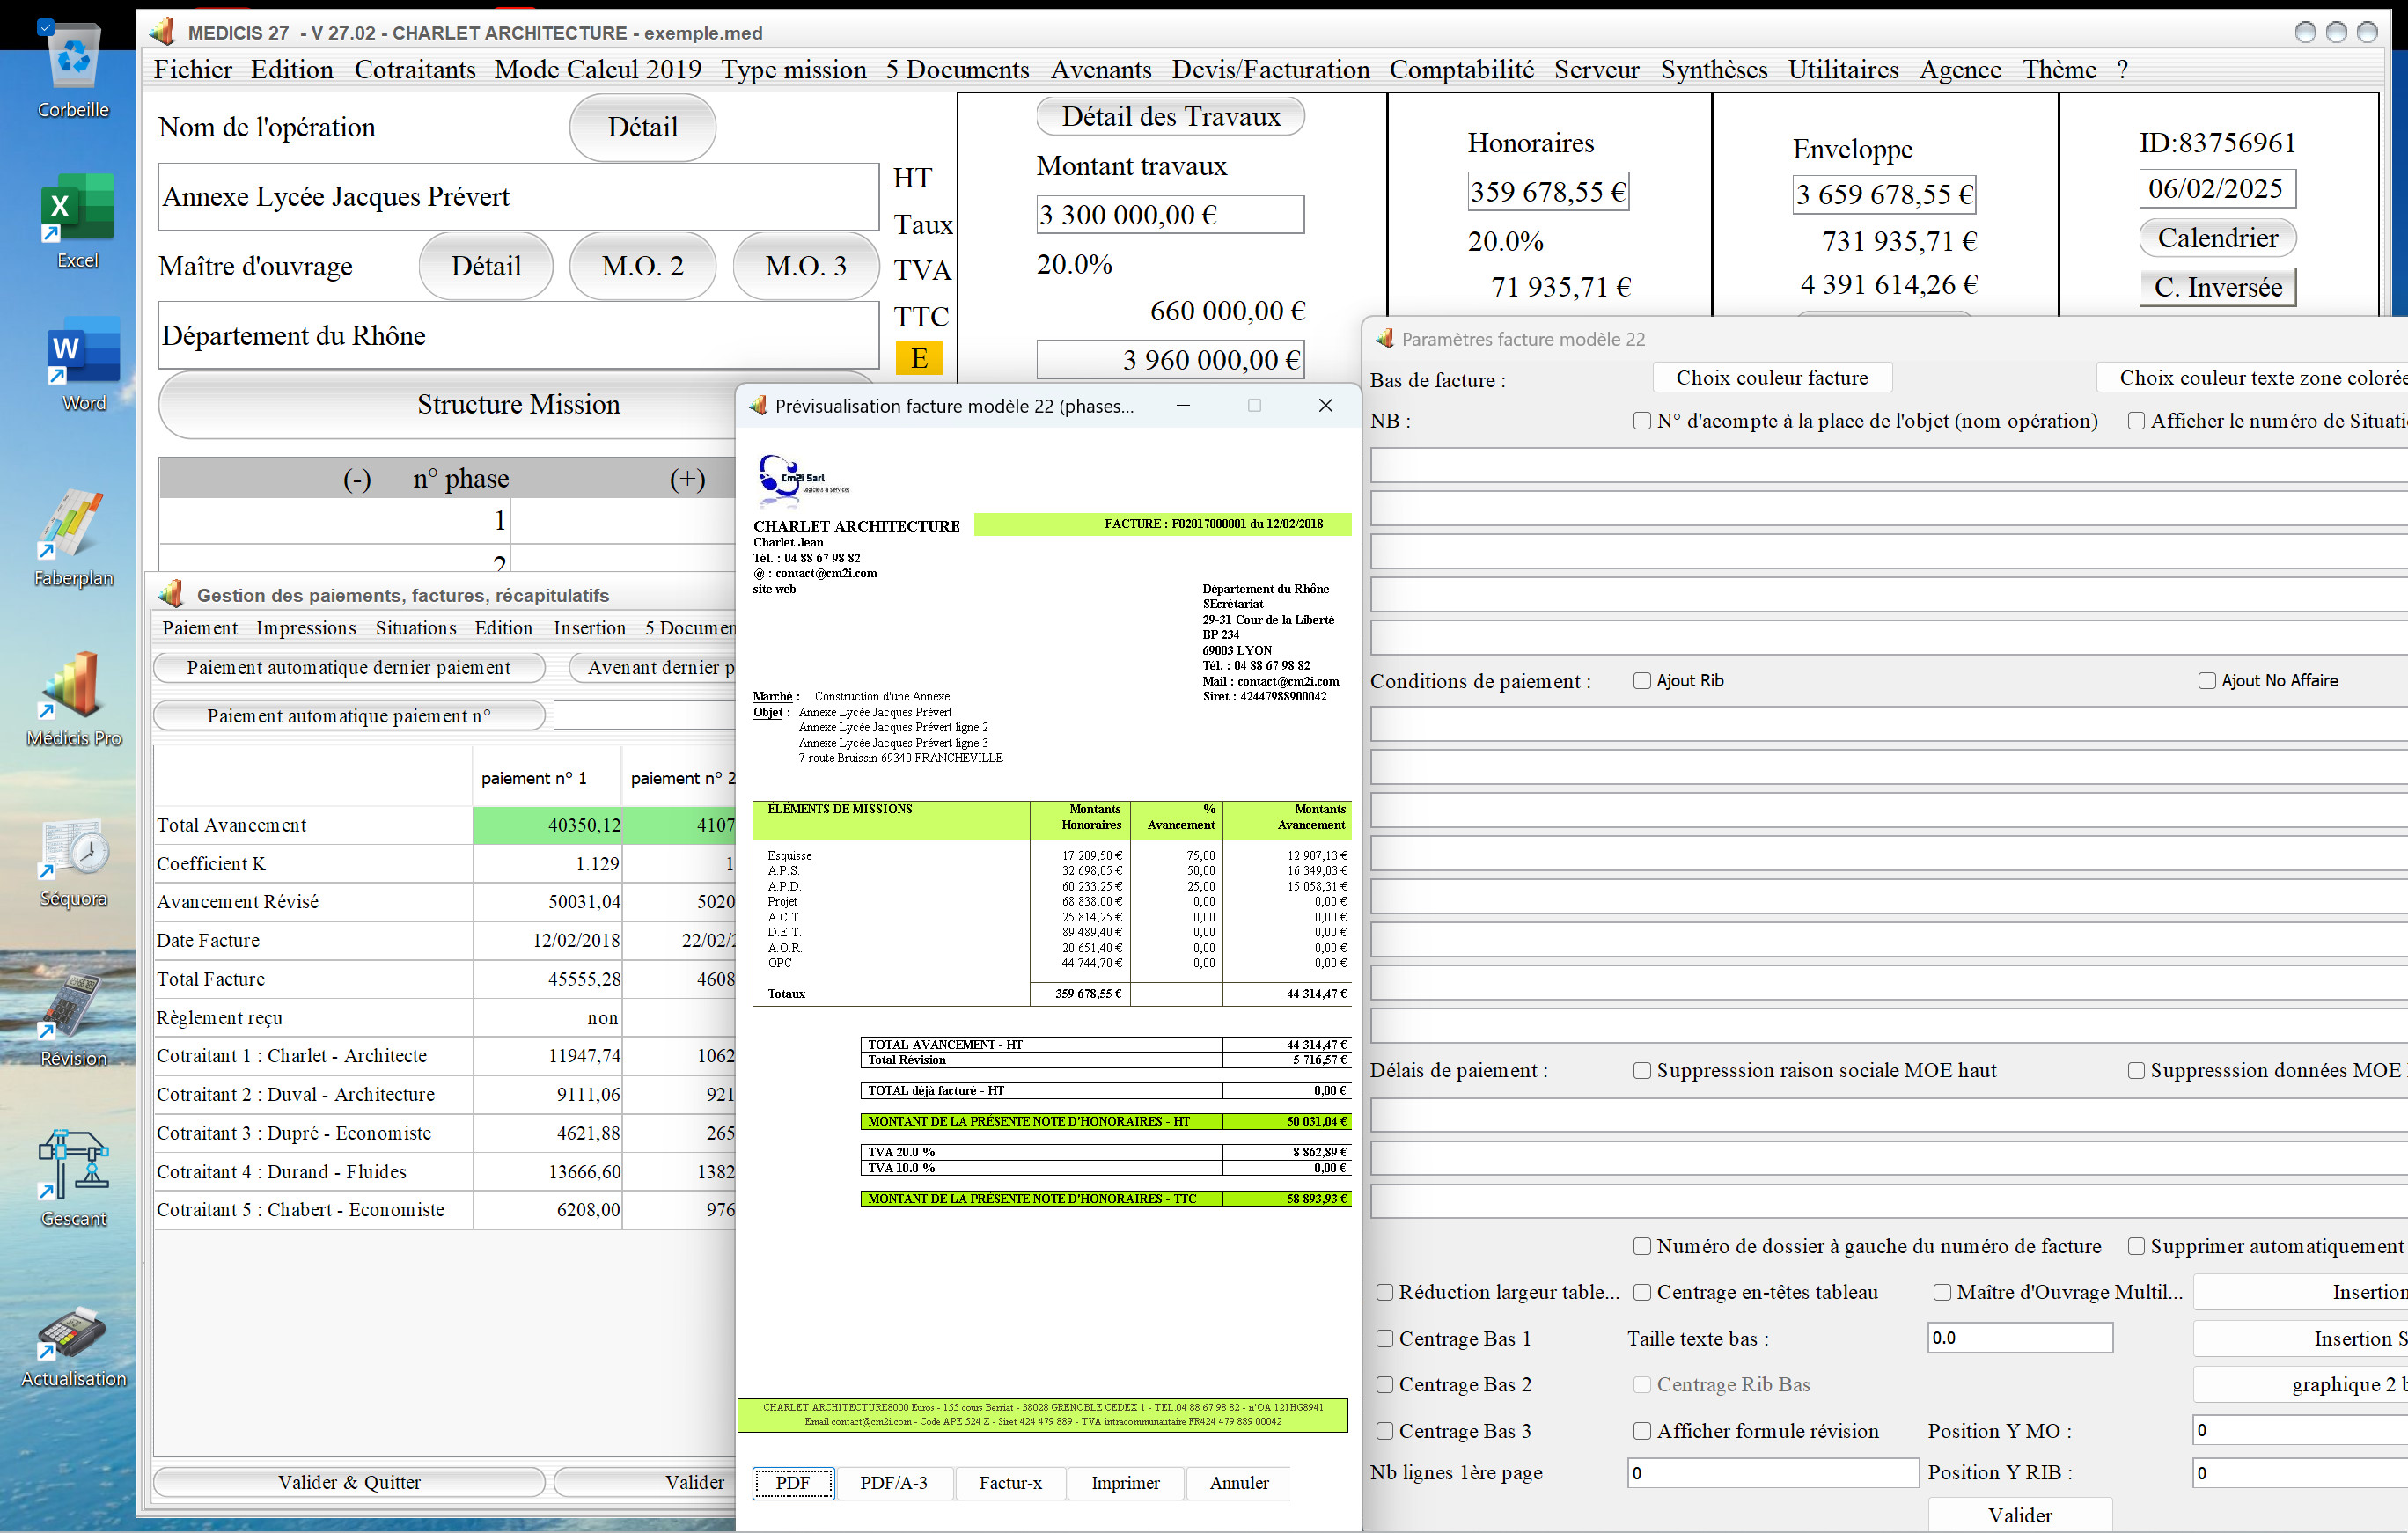Open the Comptabilité menu
2408x1533 pixels.
coord(1461,69)
